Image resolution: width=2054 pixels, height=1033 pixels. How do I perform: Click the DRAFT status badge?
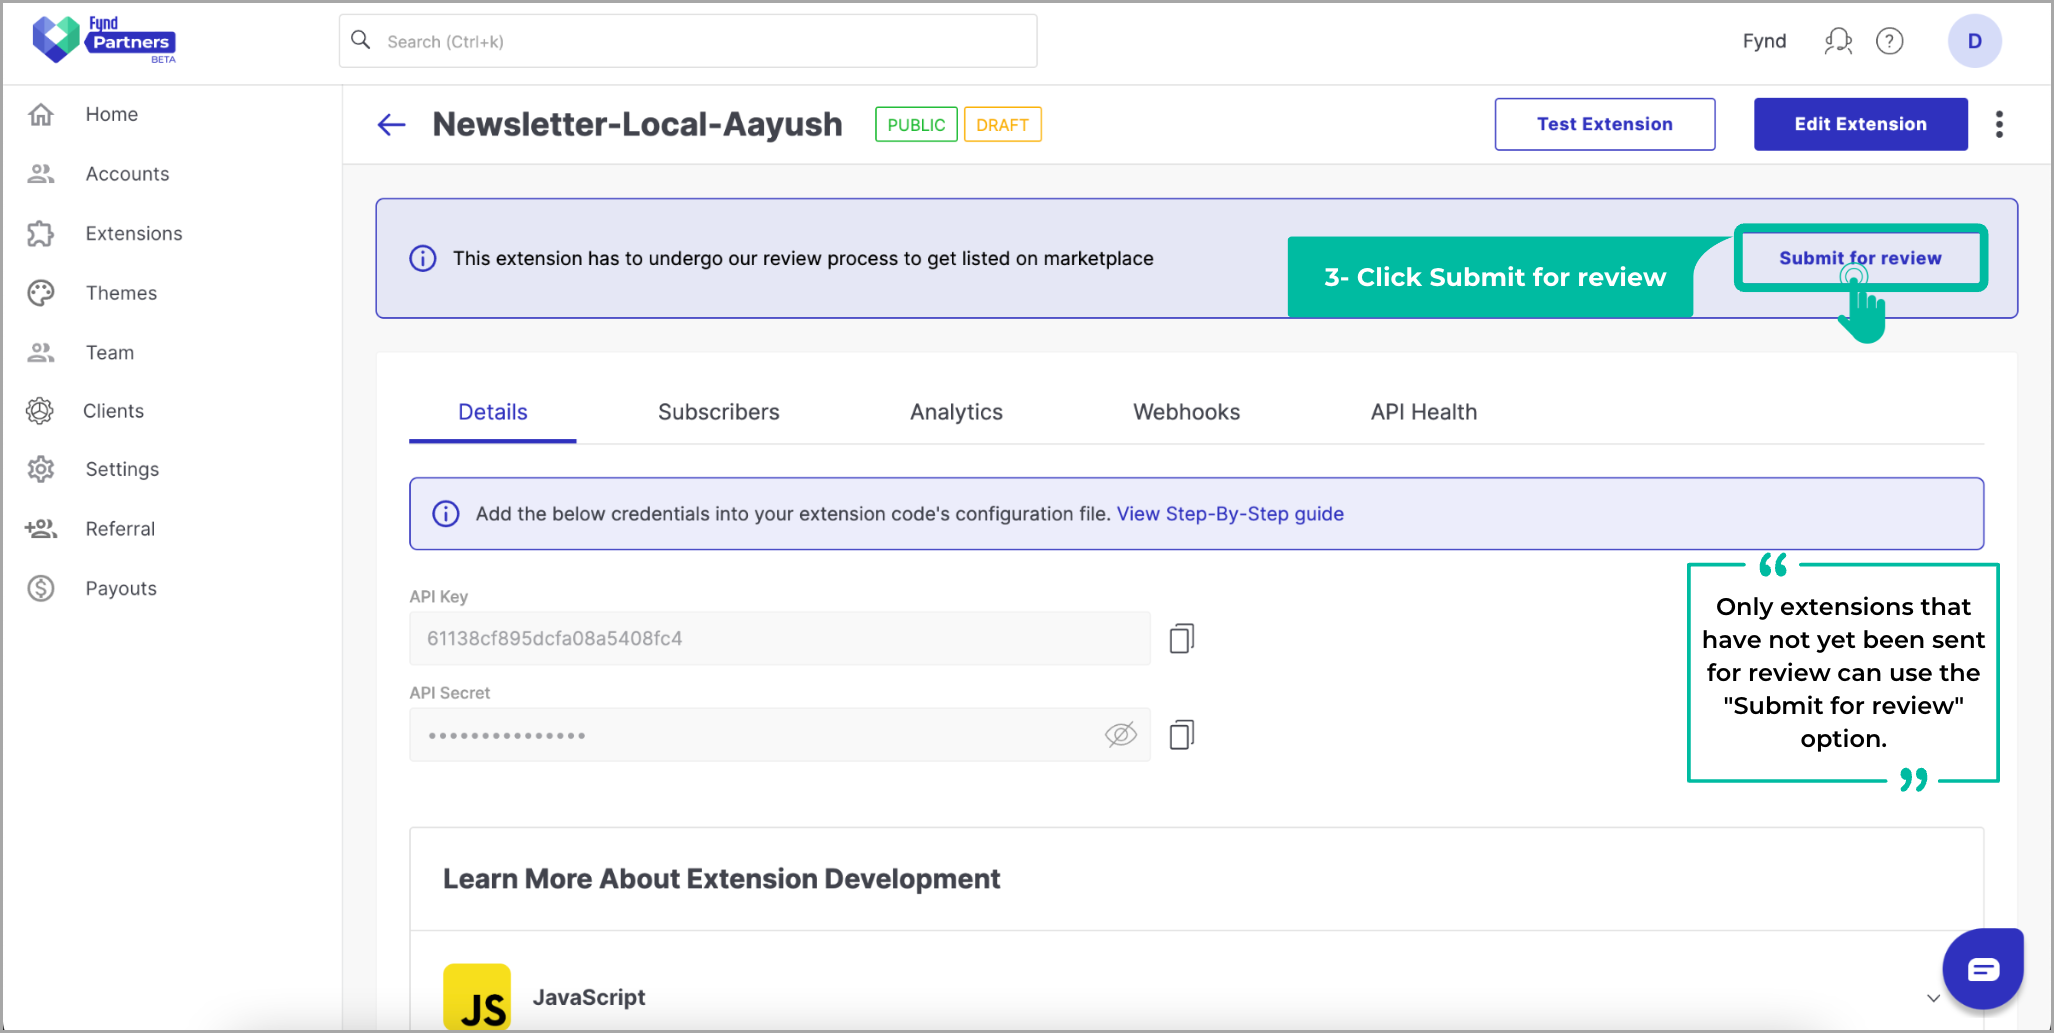(x=1002, y=125)
